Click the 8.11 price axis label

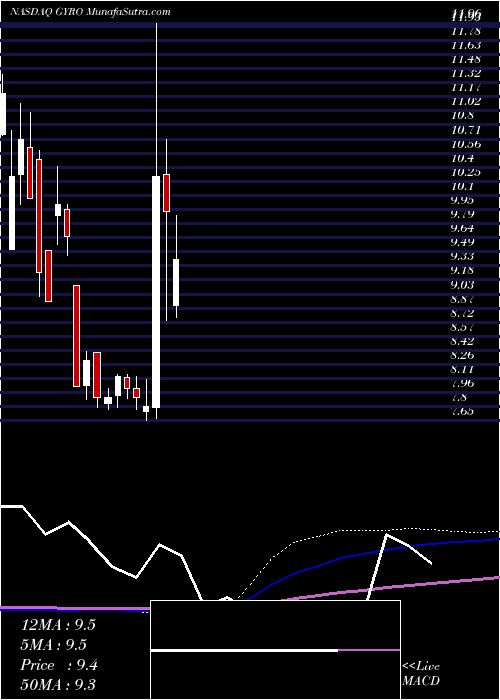(462, 370)
